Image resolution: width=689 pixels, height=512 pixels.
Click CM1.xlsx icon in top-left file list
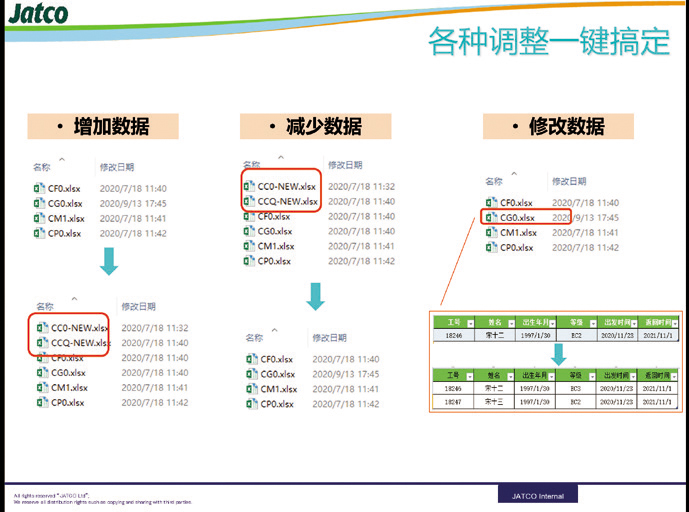(39, 218)
